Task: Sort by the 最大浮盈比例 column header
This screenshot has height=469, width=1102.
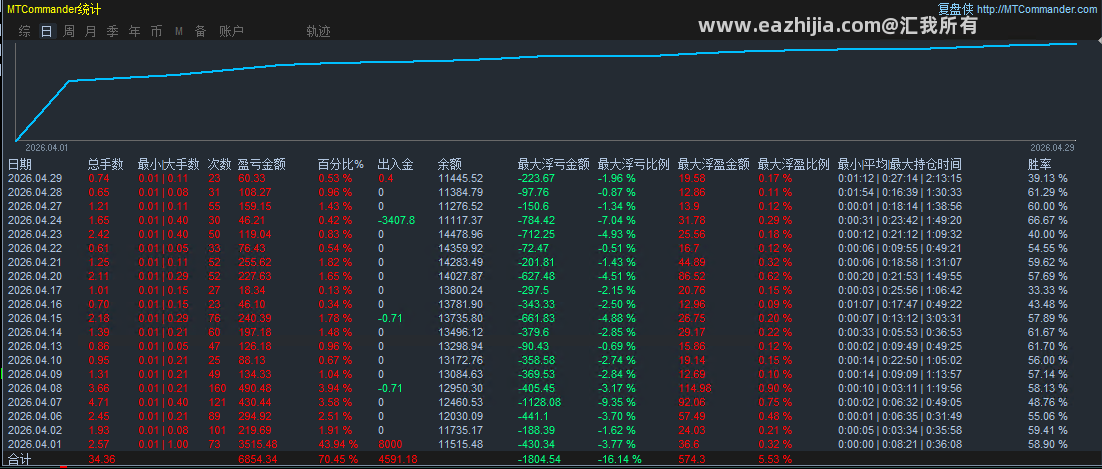Action: [x=794, y=165]
